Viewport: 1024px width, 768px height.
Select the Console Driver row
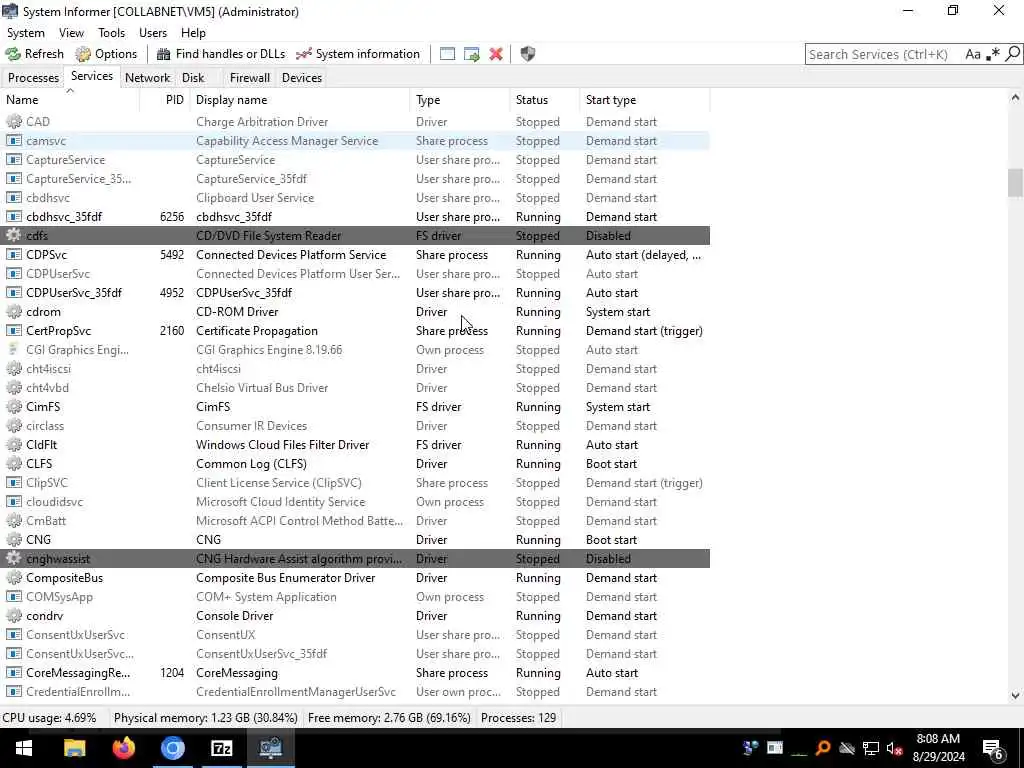tap(355, 616)
